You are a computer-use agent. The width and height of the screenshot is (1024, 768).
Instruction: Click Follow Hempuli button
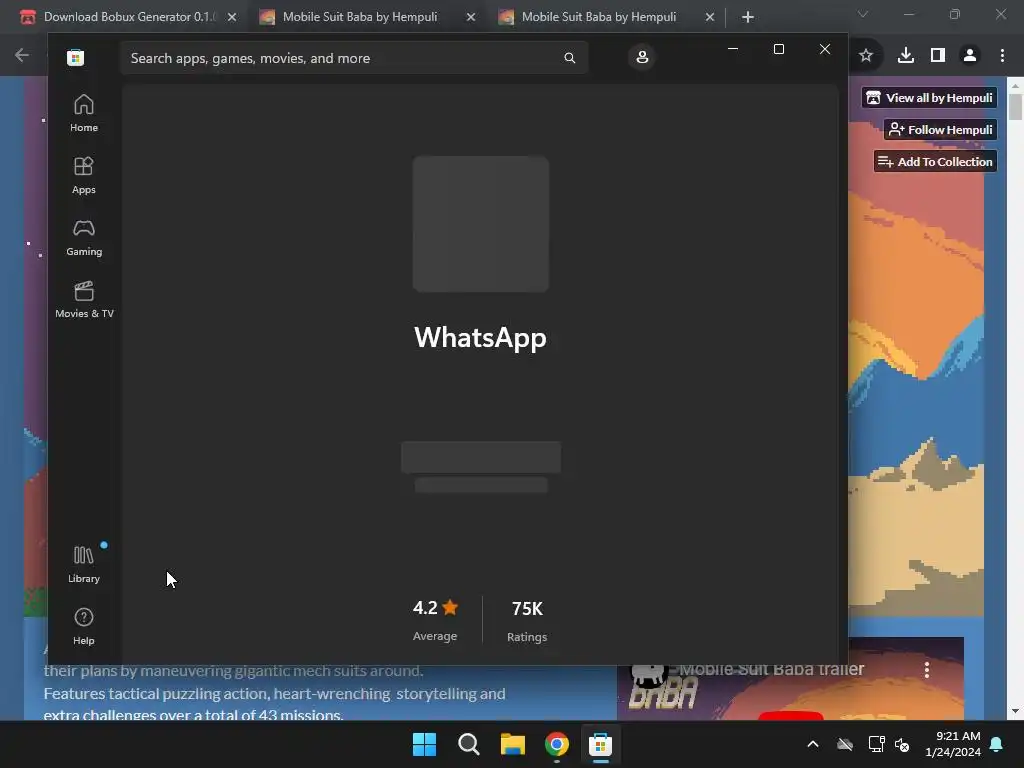940,130
